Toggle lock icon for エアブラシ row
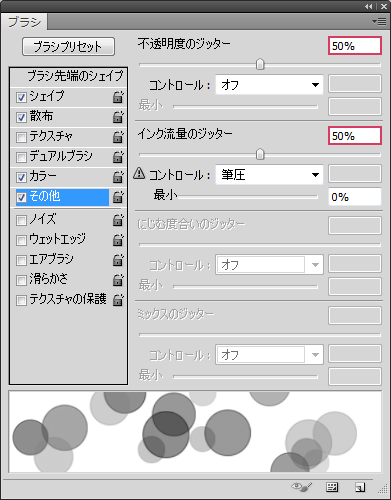 (118, 260)
